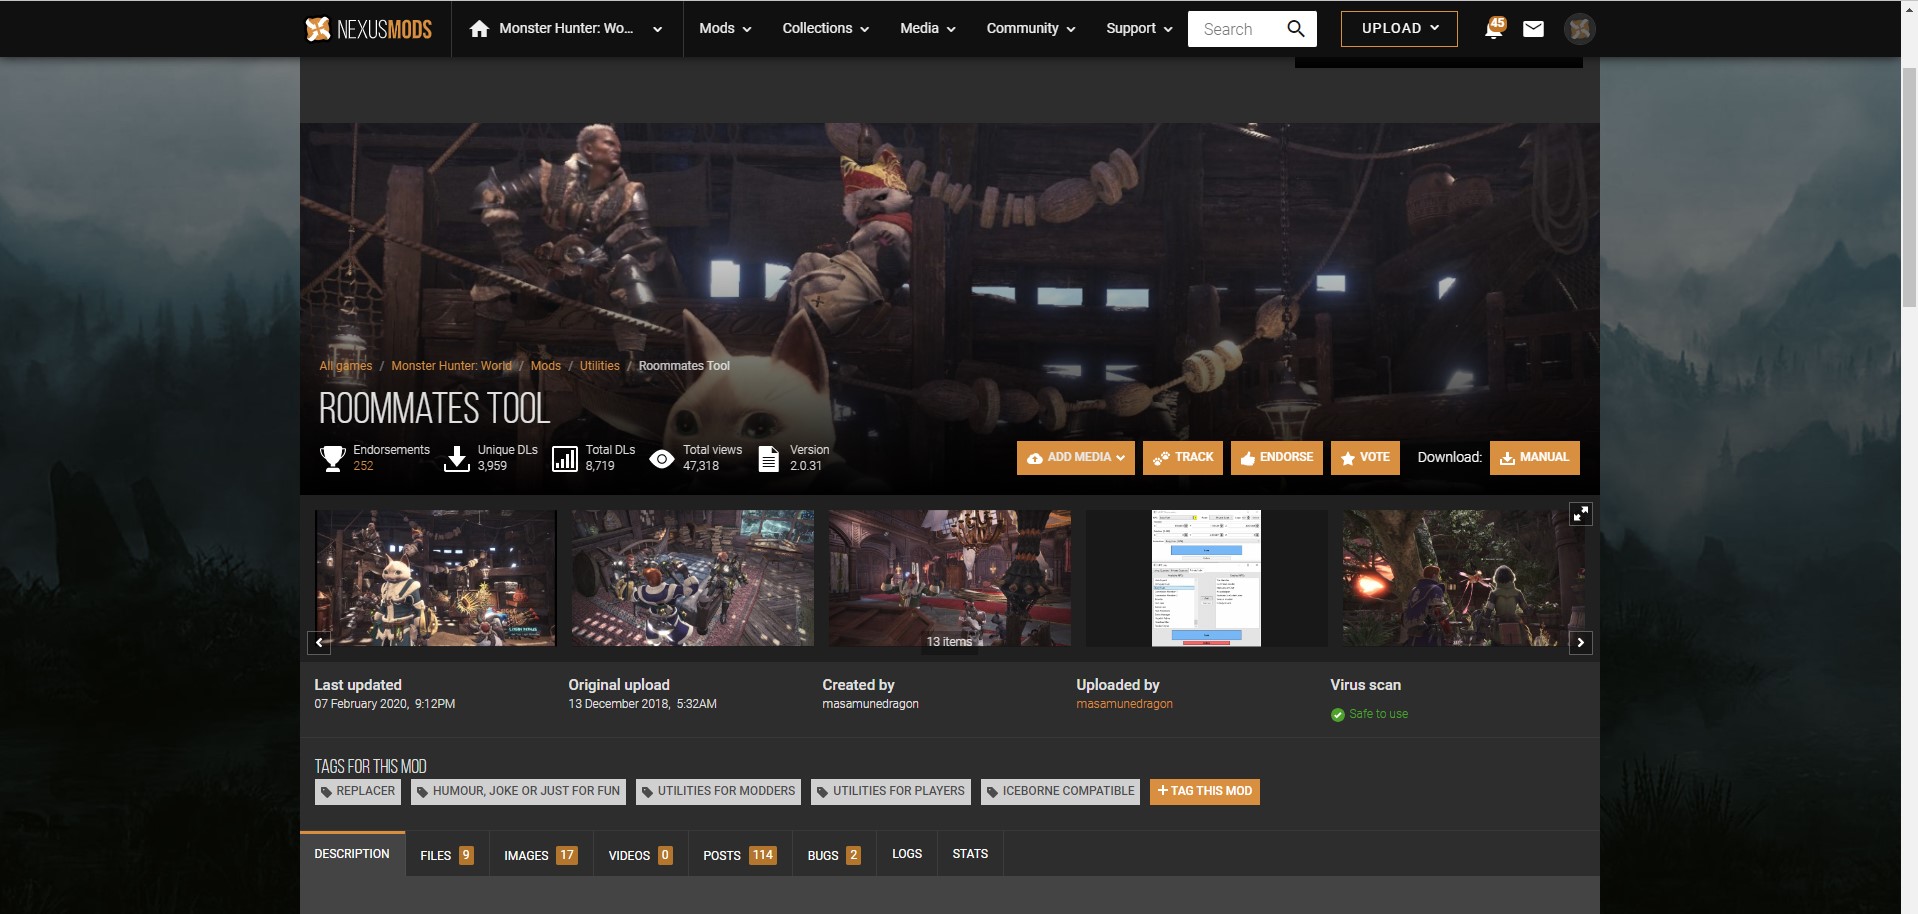
Task: Click the home icon beside Monster Hunter
Action: coord(479,29)
